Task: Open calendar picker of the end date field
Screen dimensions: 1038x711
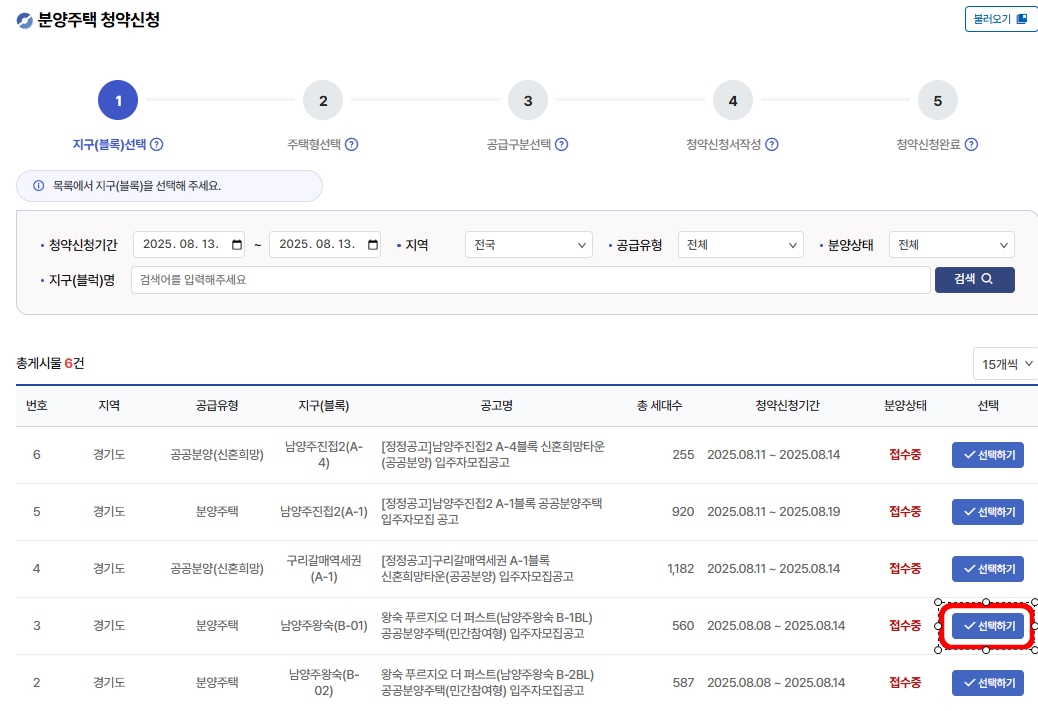Action: pyautogui.click(x=373, y=245)
